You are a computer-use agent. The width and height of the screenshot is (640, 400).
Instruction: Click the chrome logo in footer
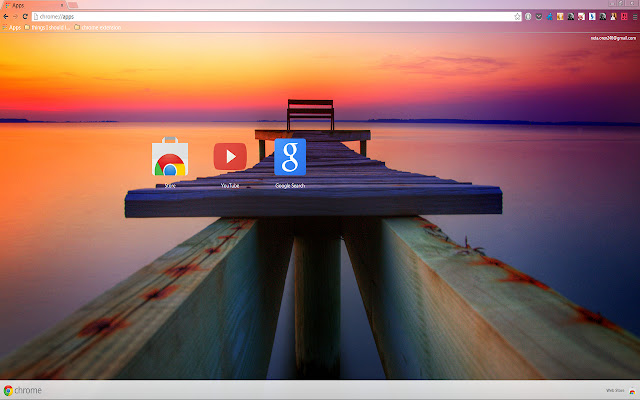coord(22,390)
